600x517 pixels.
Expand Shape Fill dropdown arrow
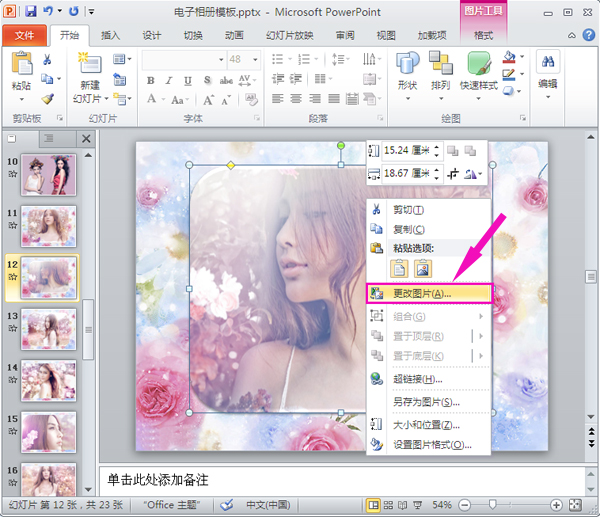pyautogui.click(x=522, y=57)
